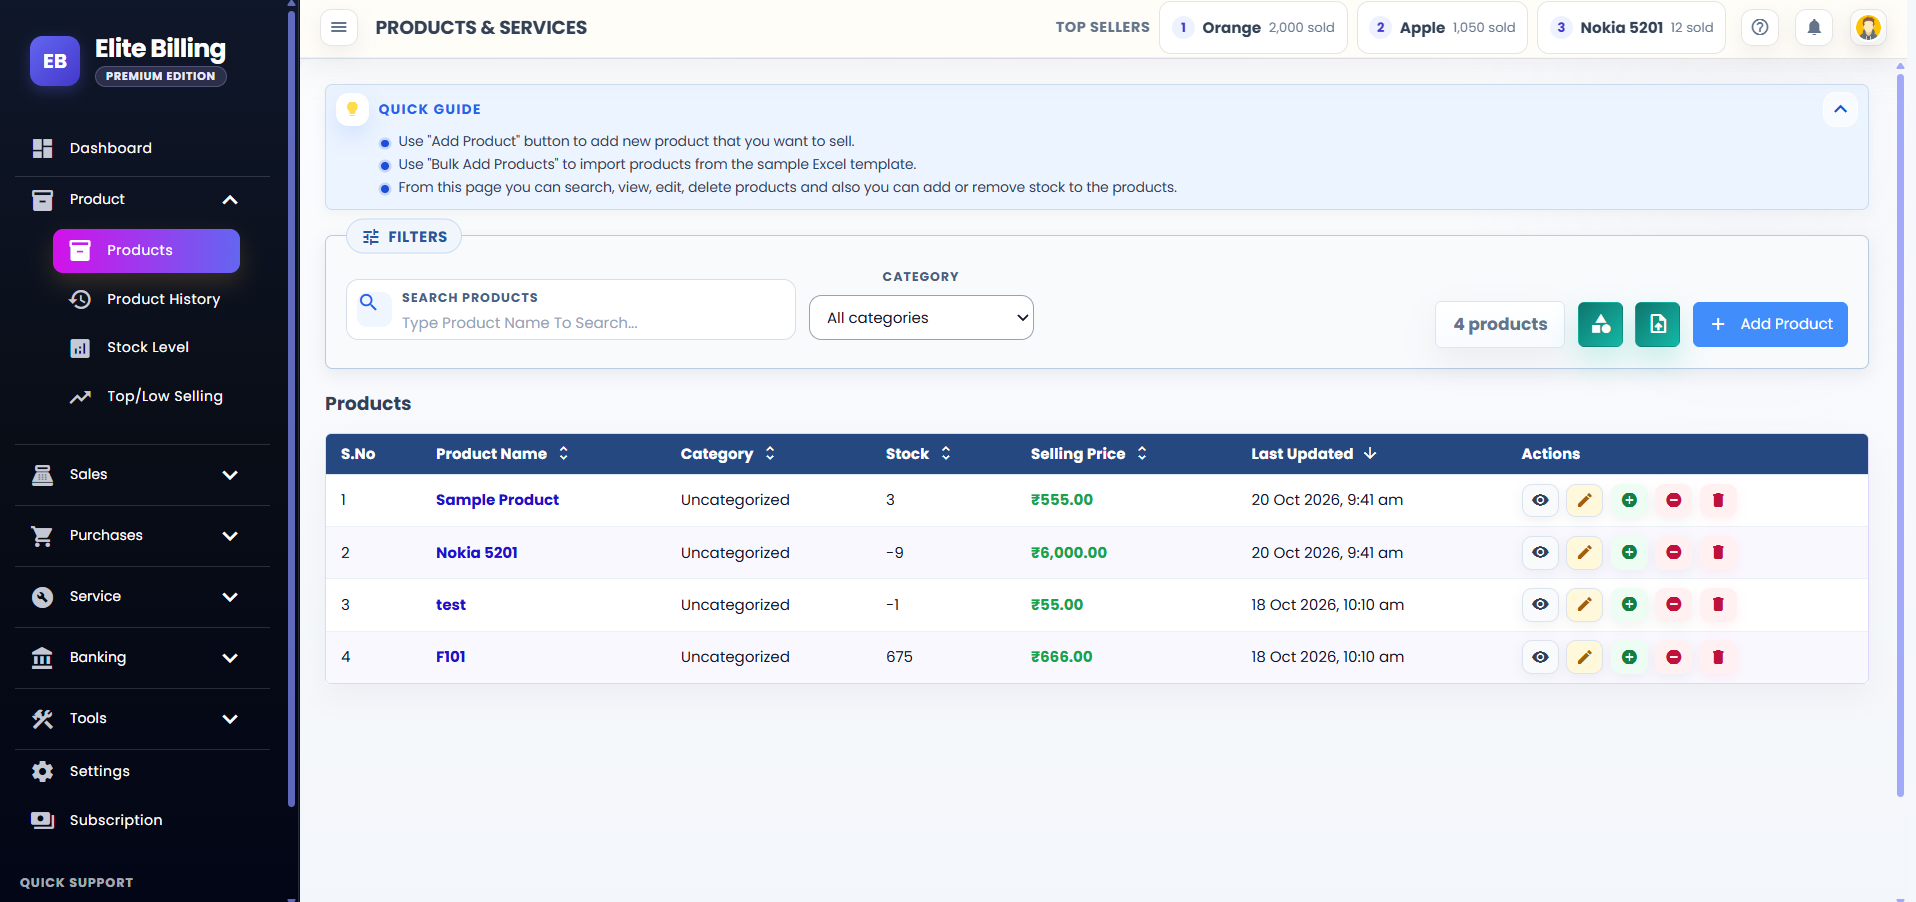Open the Sample Product link

pos(497,500)
